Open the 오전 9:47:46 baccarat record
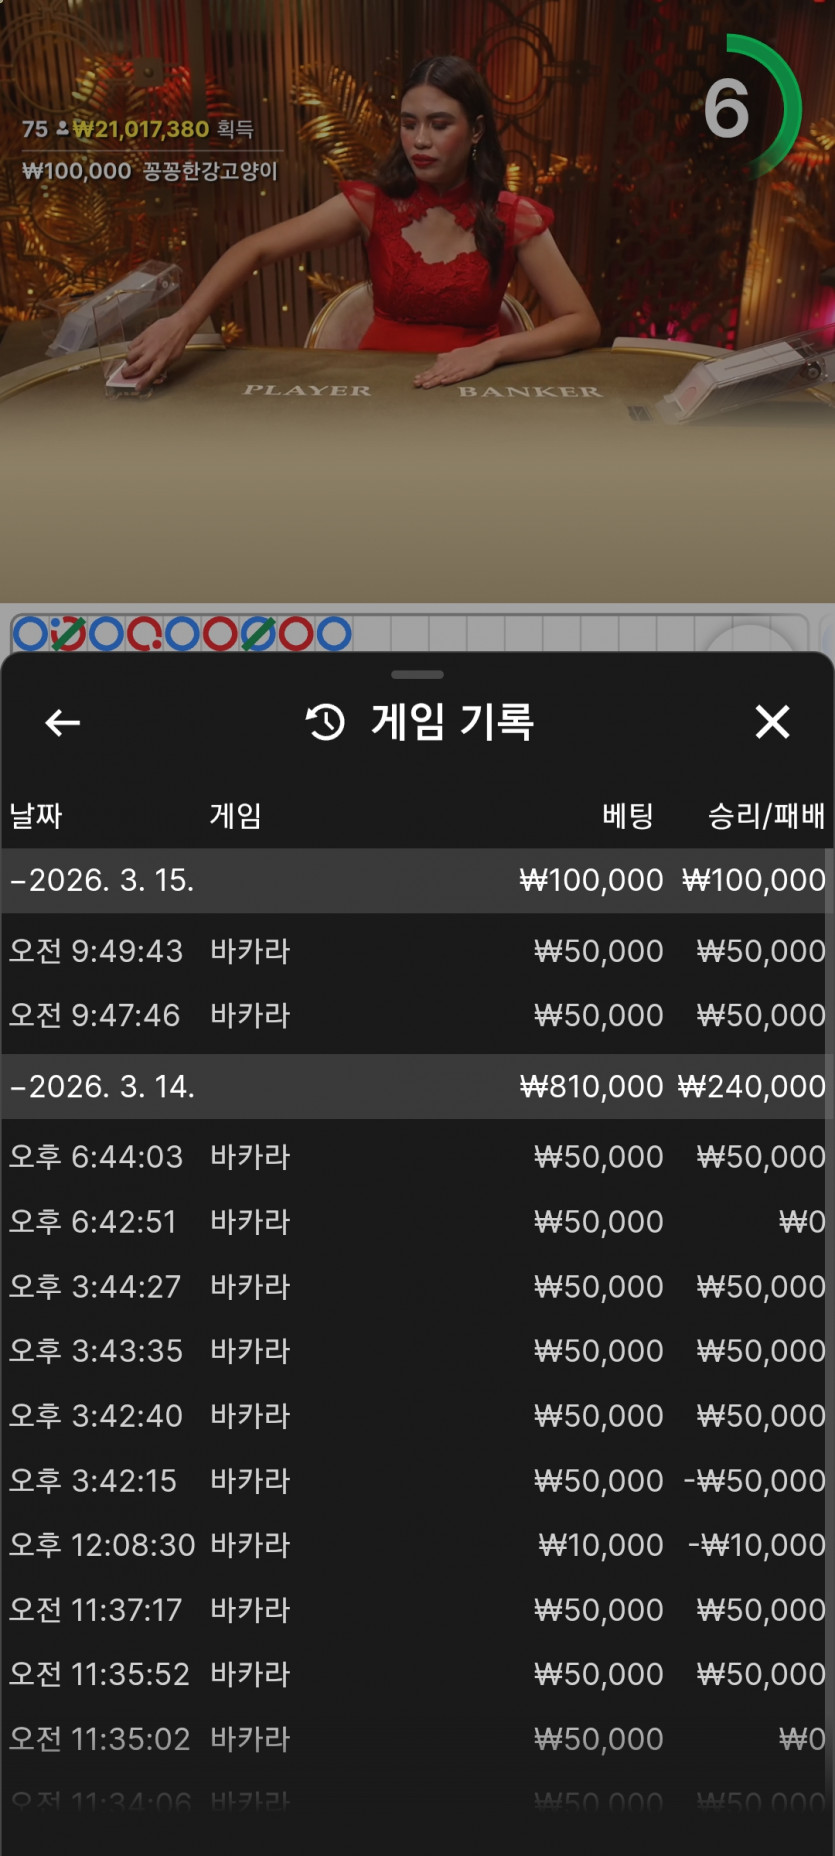Image resolution: width=835 pixels, height=1856 pixels. click(417, 1015)
